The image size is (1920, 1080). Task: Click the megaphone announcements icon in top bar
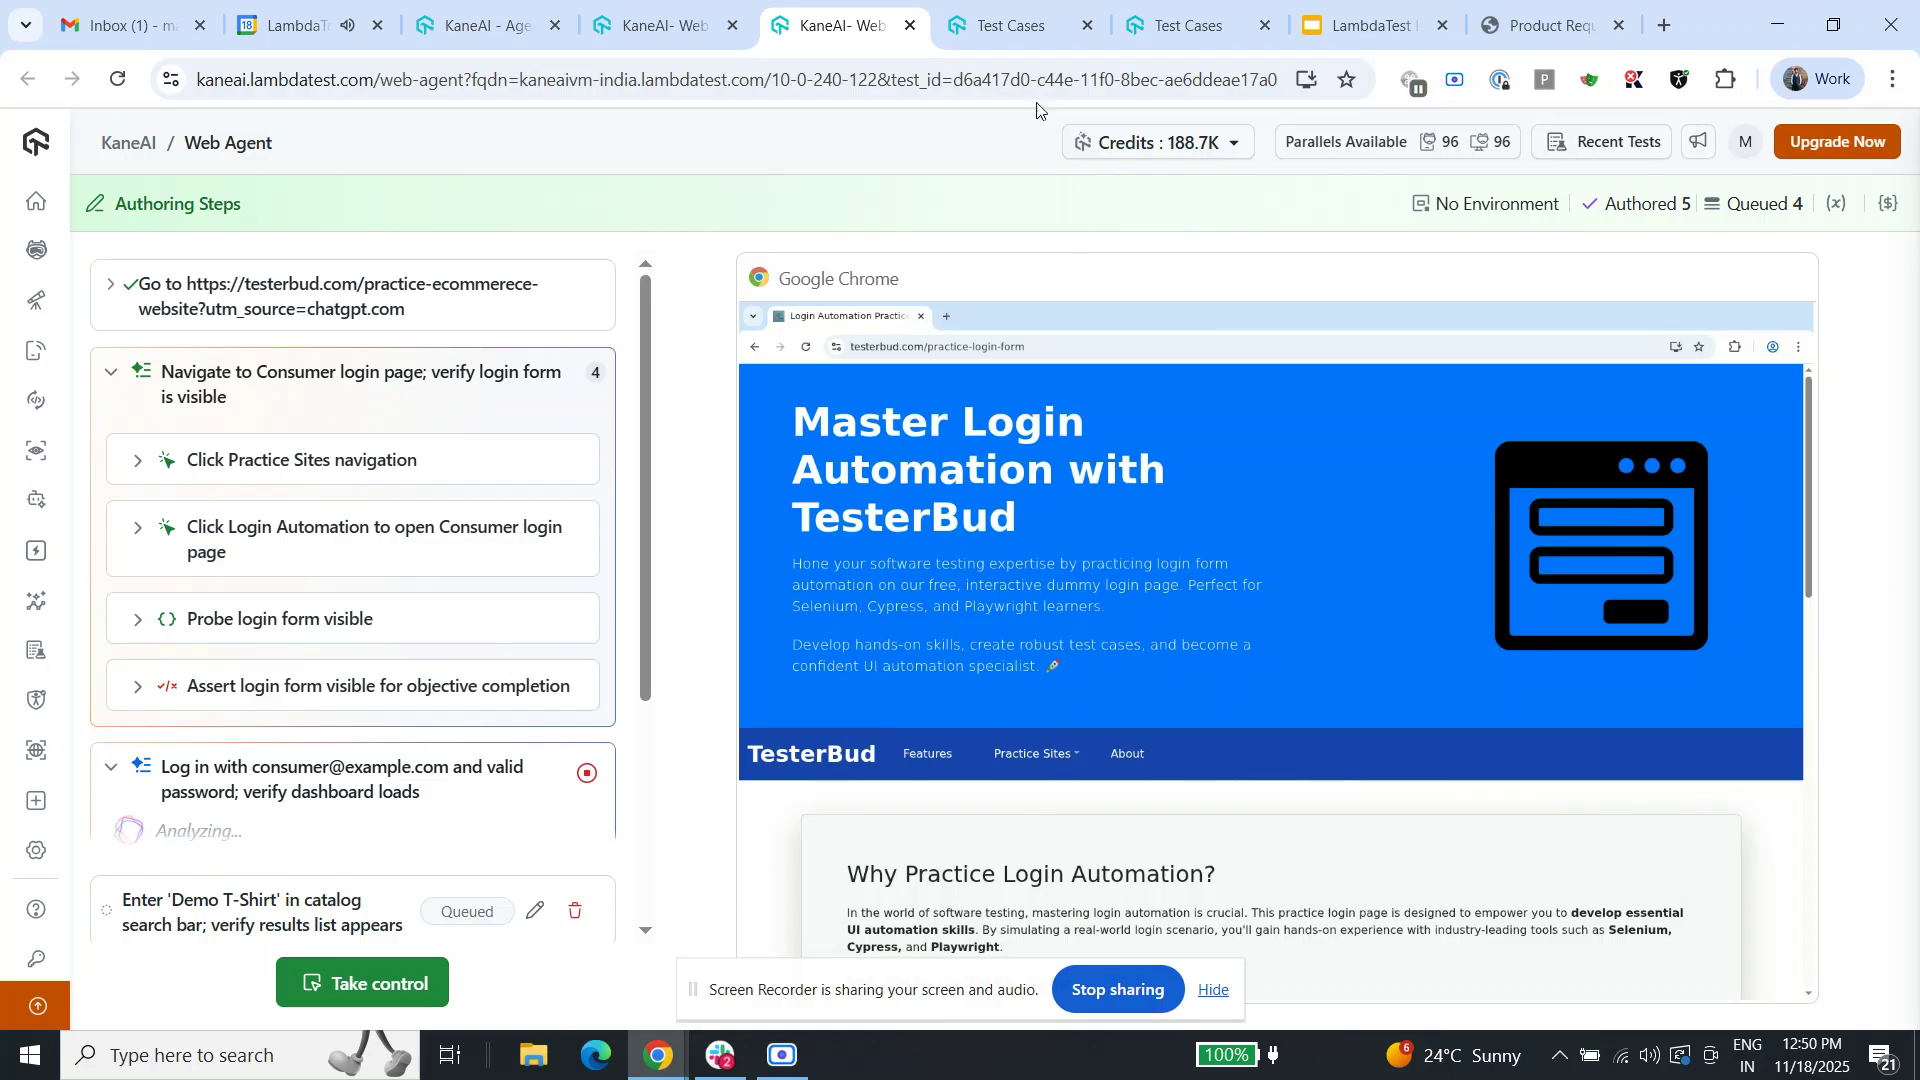[x=1697, y=142]
